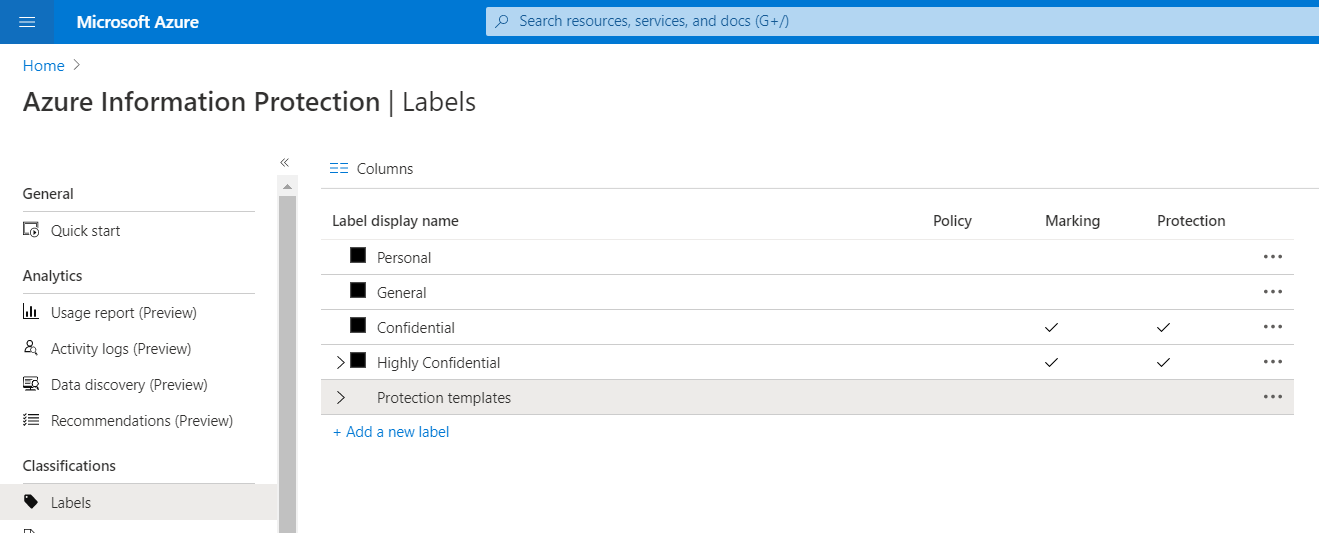This screenshot has height=533, width=1319.
Task: Collapse the sidebar with double chevron
Action: tap(284, 162)
